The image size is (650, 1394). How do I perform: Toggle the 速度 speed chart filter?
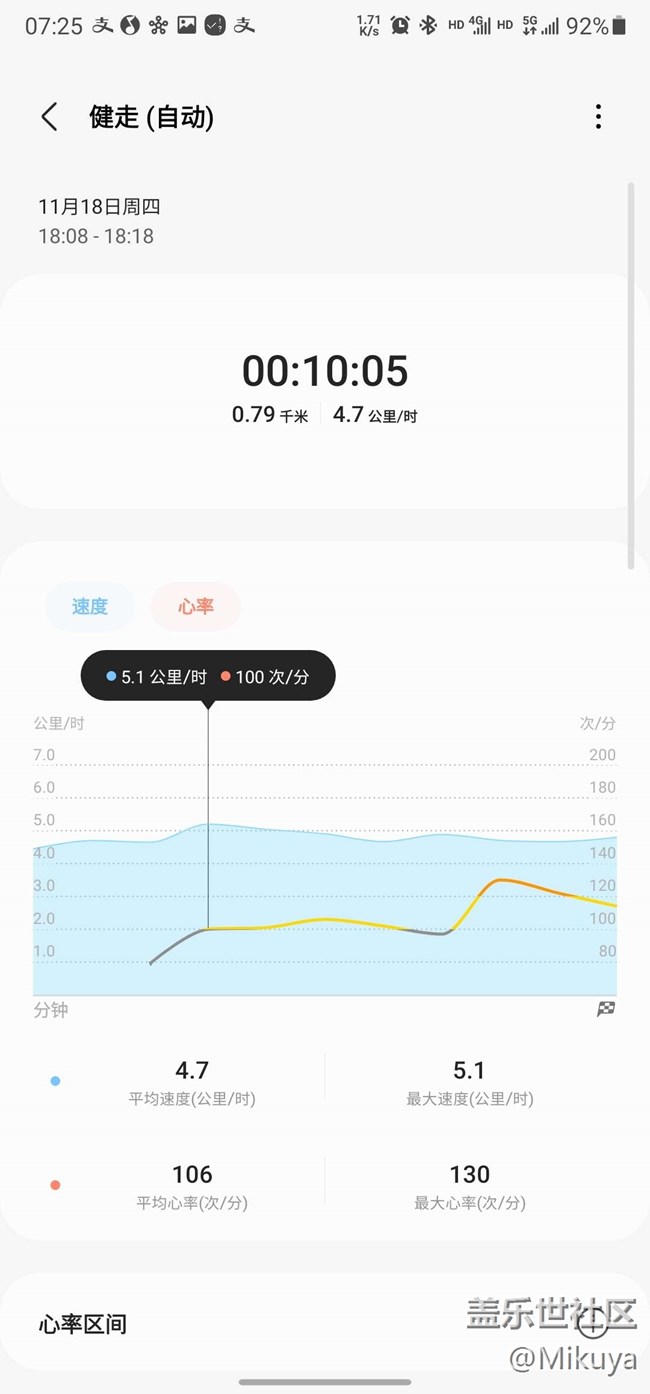89,606
